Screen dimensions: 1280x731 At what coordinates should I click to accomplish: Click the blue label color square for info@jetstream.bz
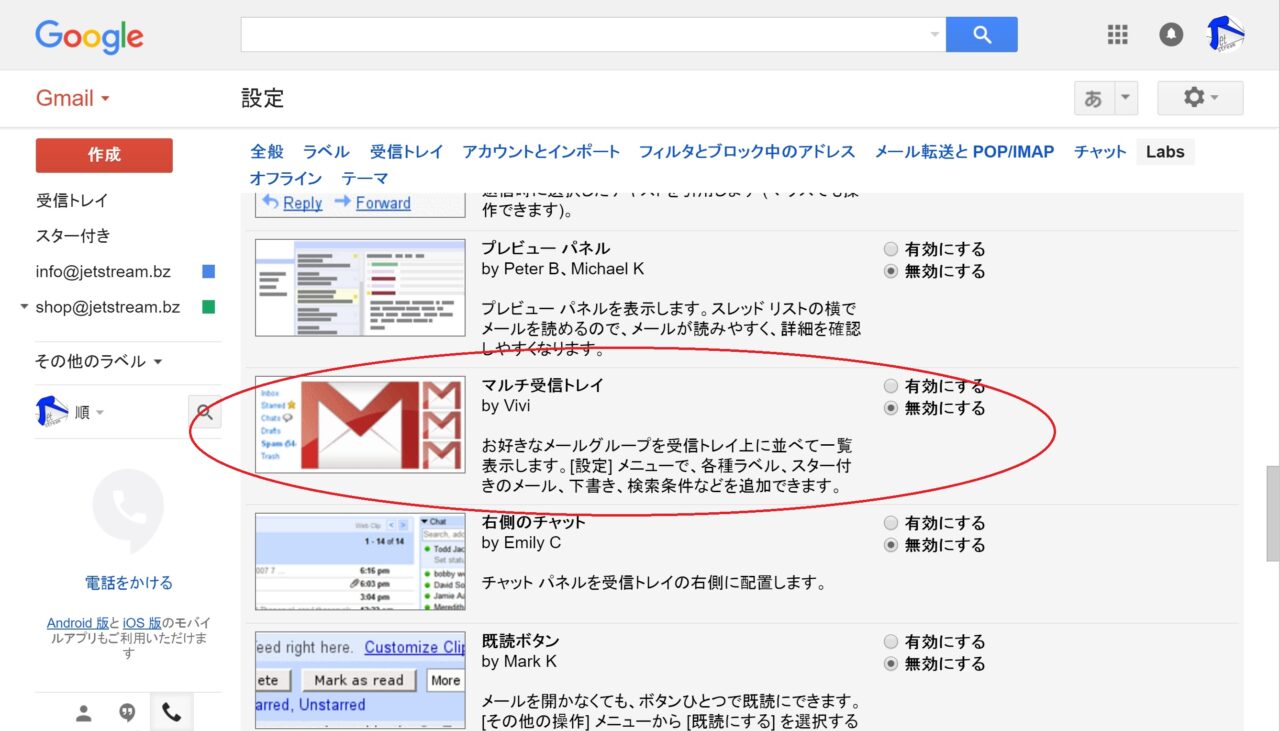pos(208,271)
